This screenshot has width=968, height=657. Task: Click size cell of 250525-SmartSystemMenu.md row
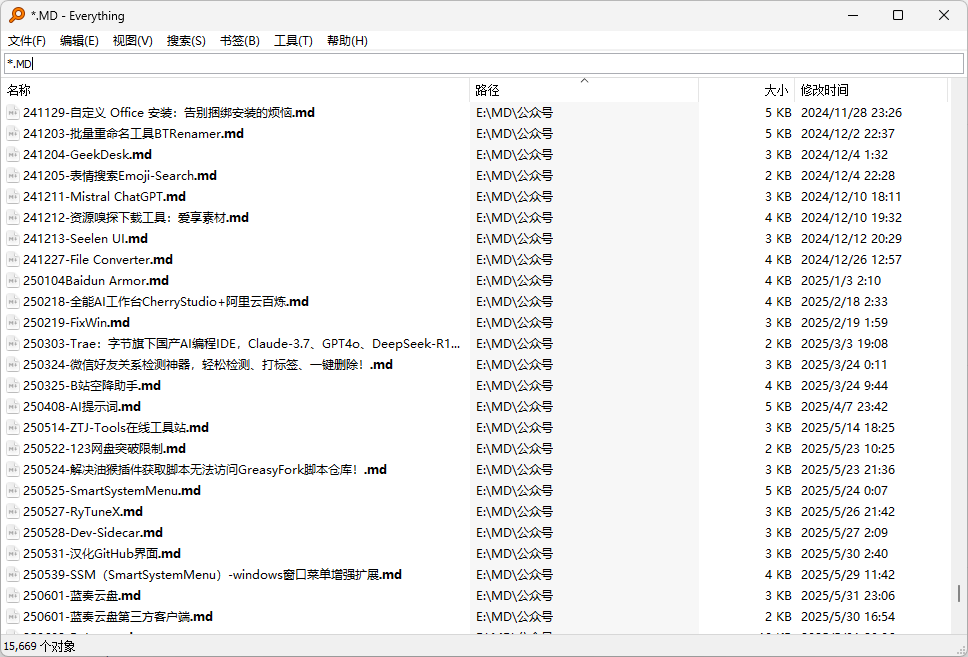pyautogui.click(x=778, y=490)
